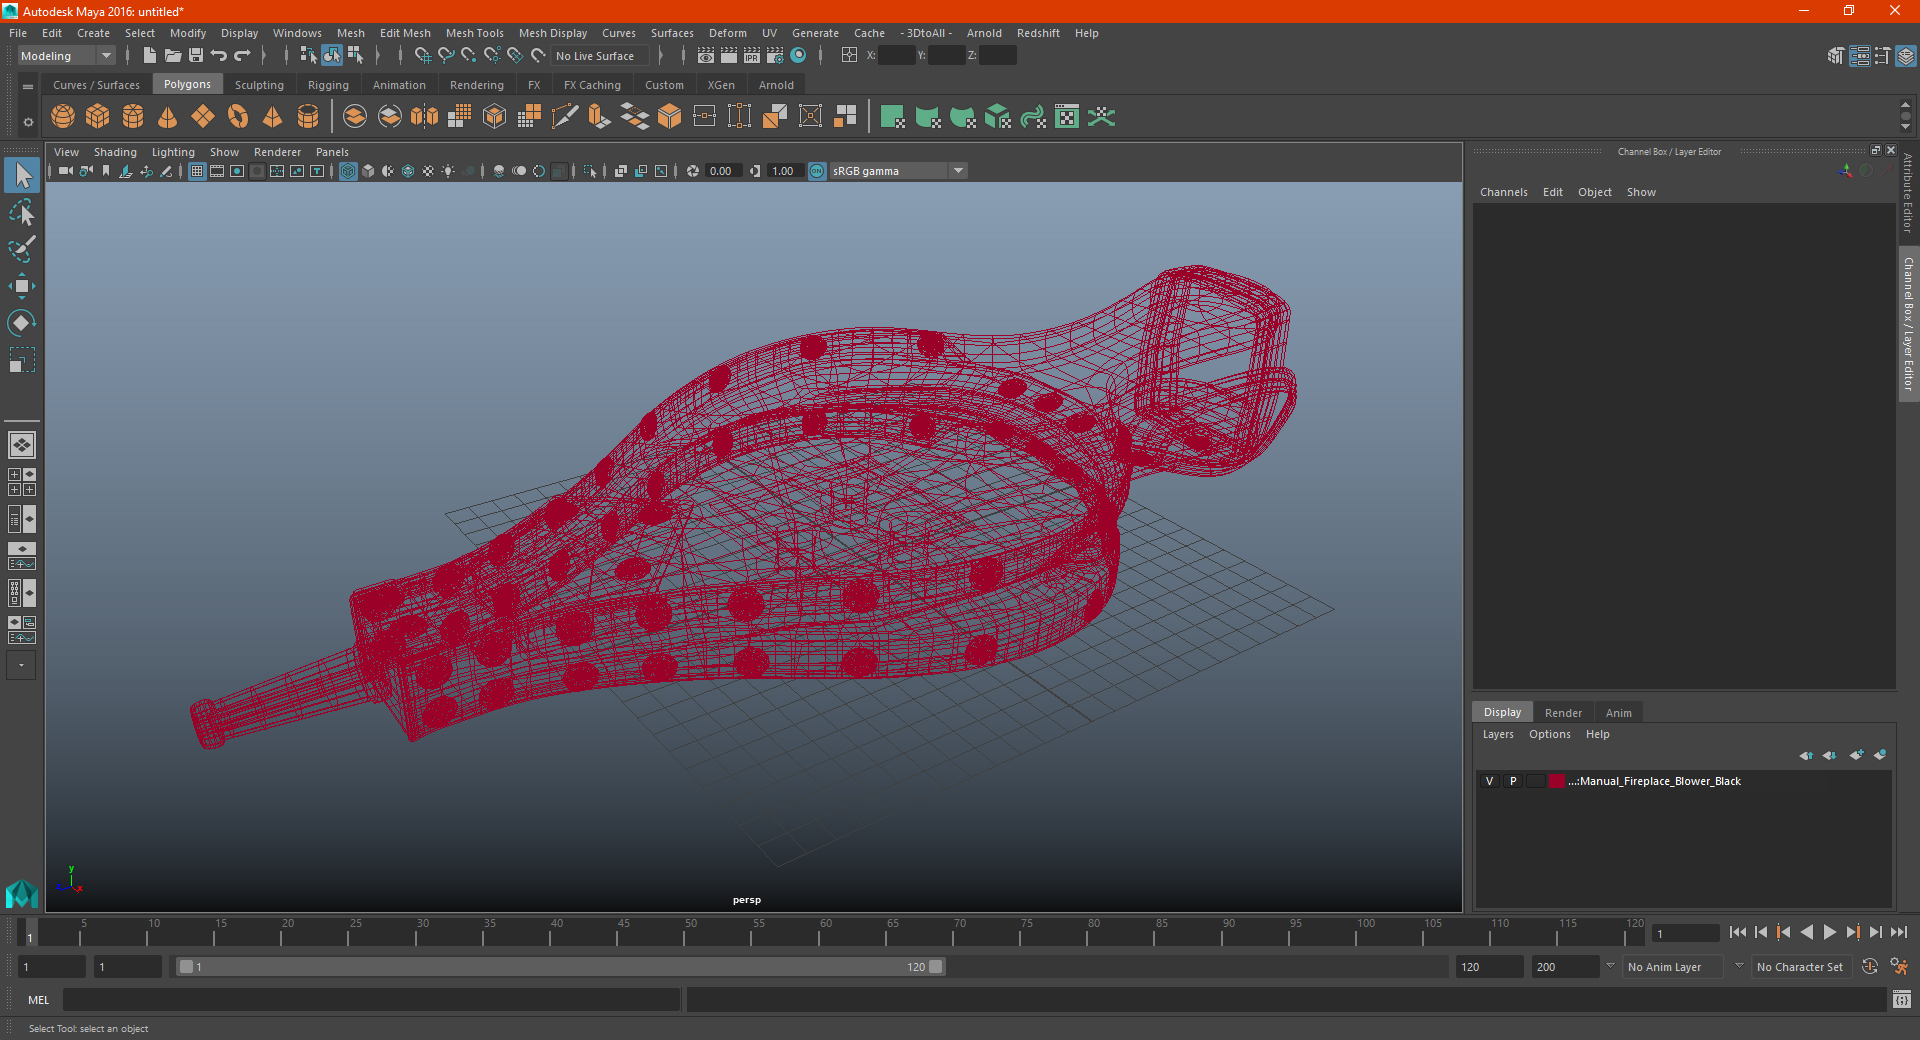
Task: Create a polygon sphere from the shelf
Action: pos(63,117)
